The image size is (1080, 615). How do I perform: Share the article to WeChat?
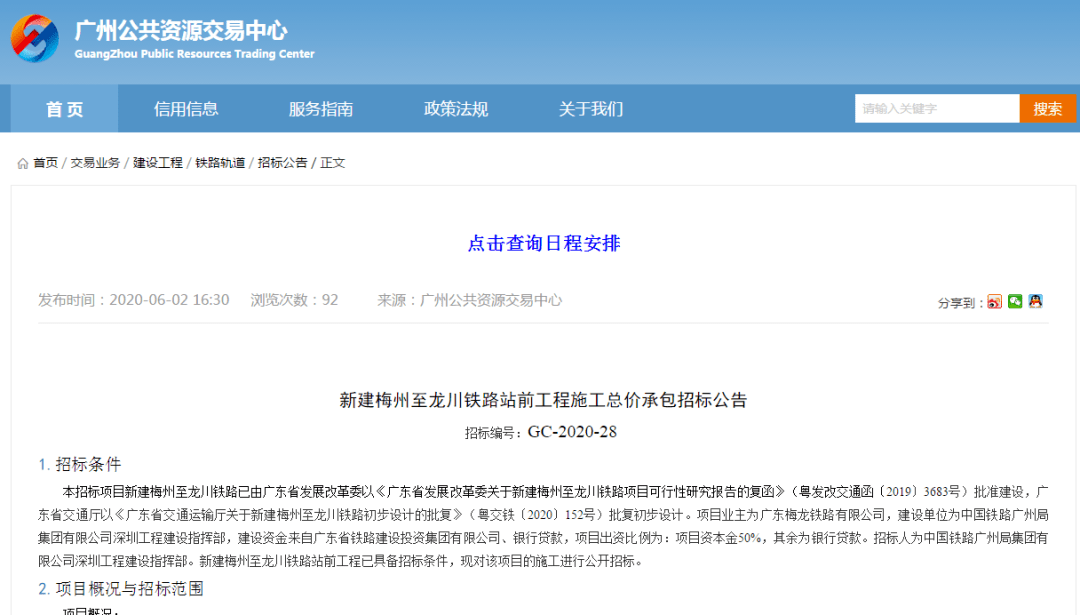[1015, 301]
